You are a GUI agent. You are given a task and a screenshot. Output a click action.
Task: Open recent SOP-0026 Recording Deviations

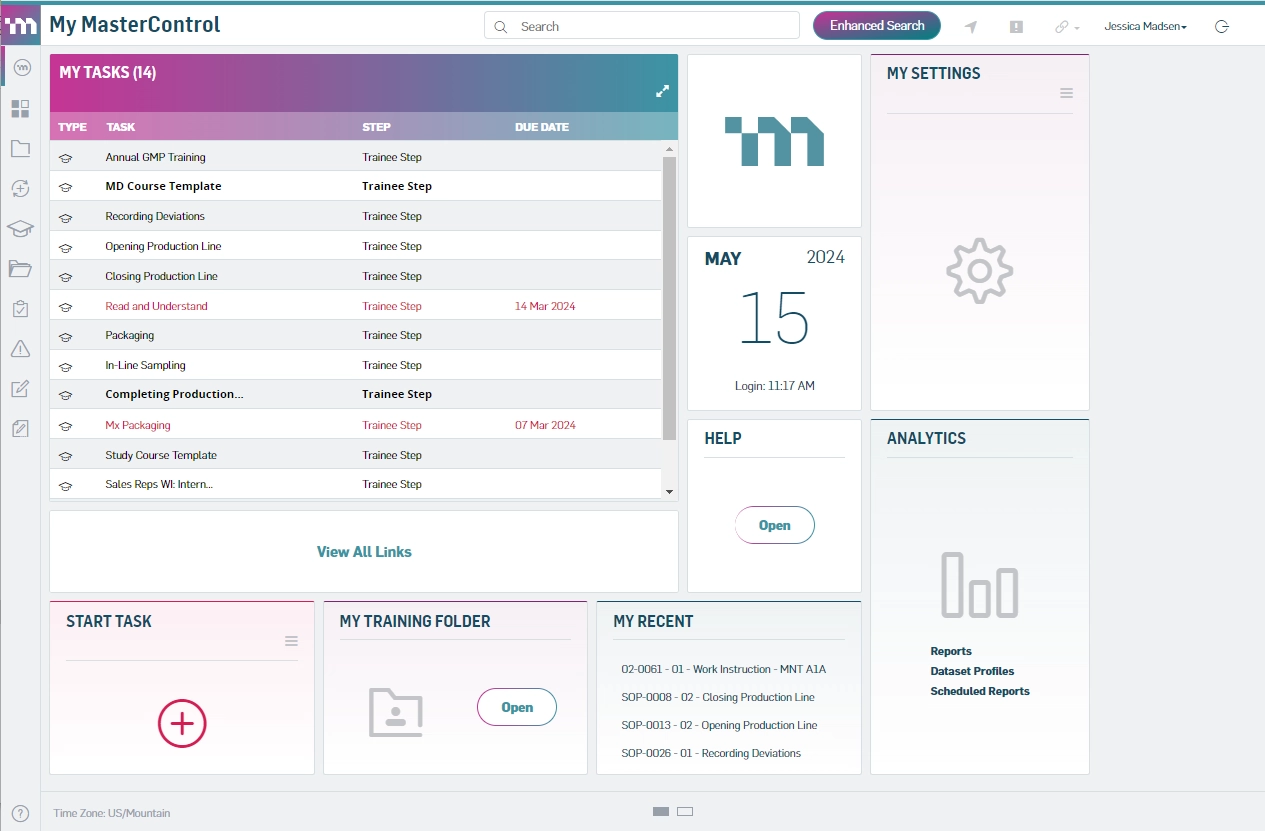pyautogui.click(x=711, y=753)
